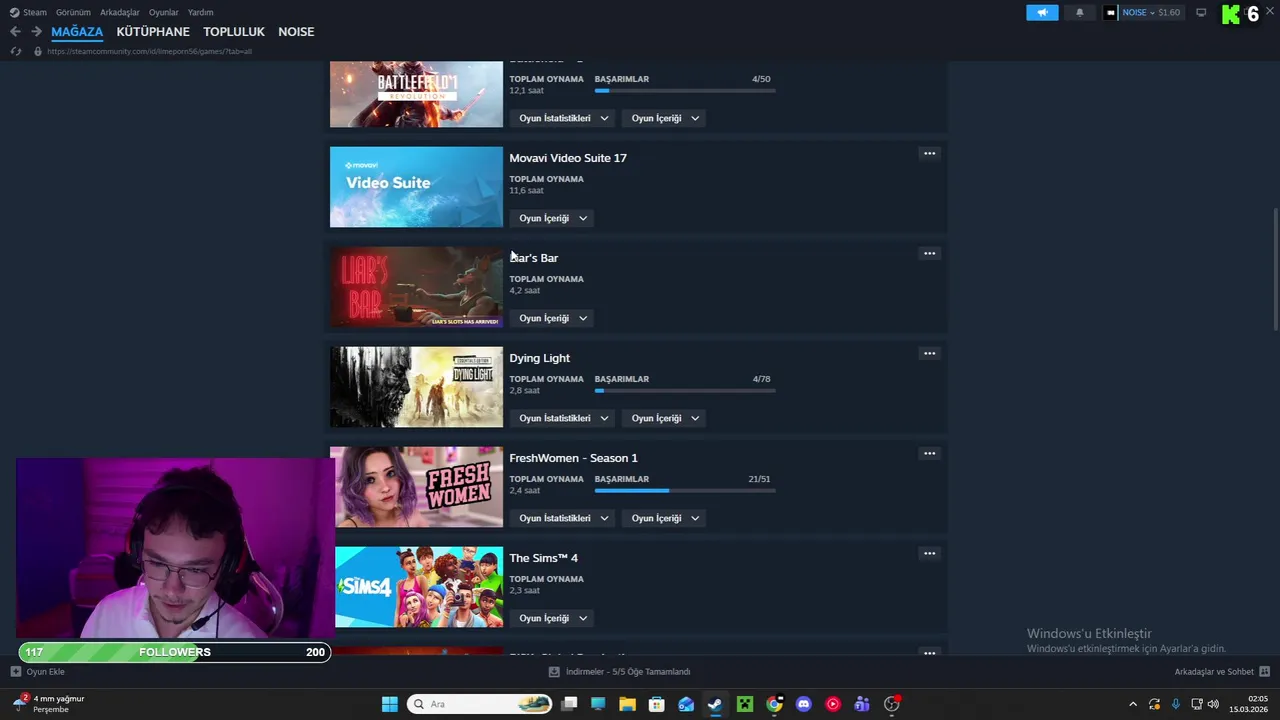Open the Windows Start menu
The height and width of the screenshot is (720, 1280).
click(390, 704)
